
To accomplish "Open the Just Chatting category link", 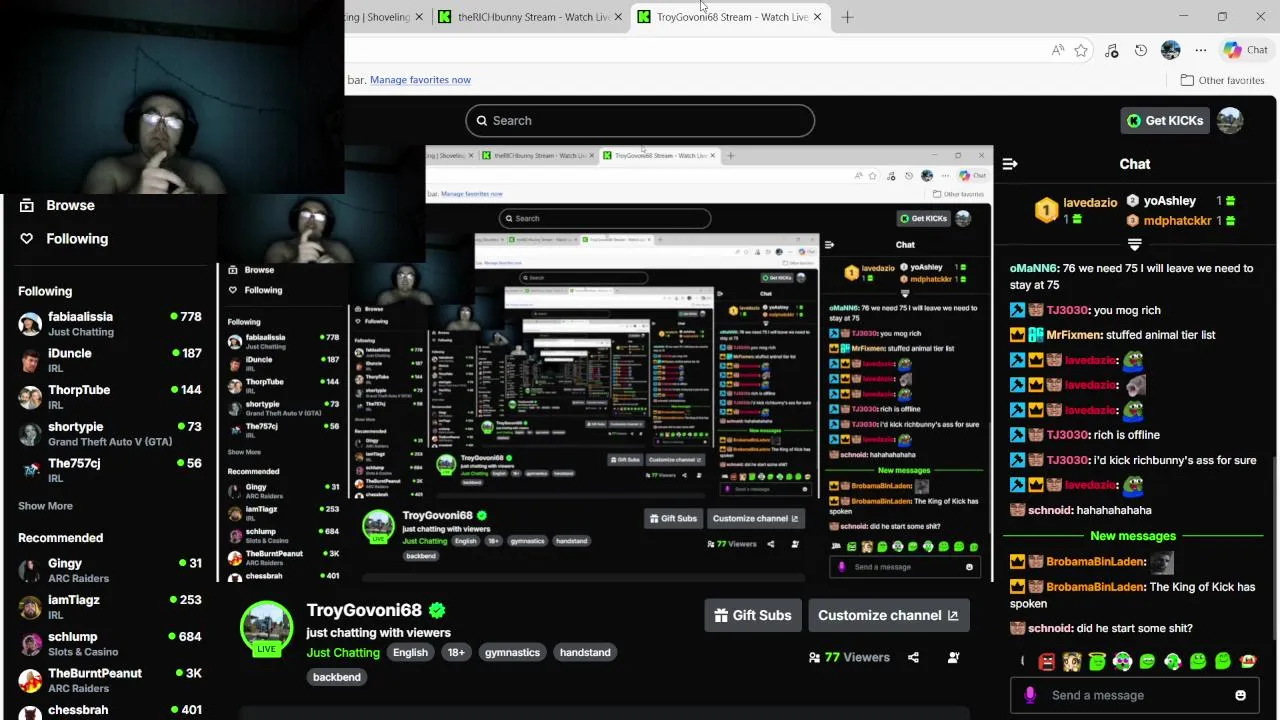I will click(x=343, y=652).
